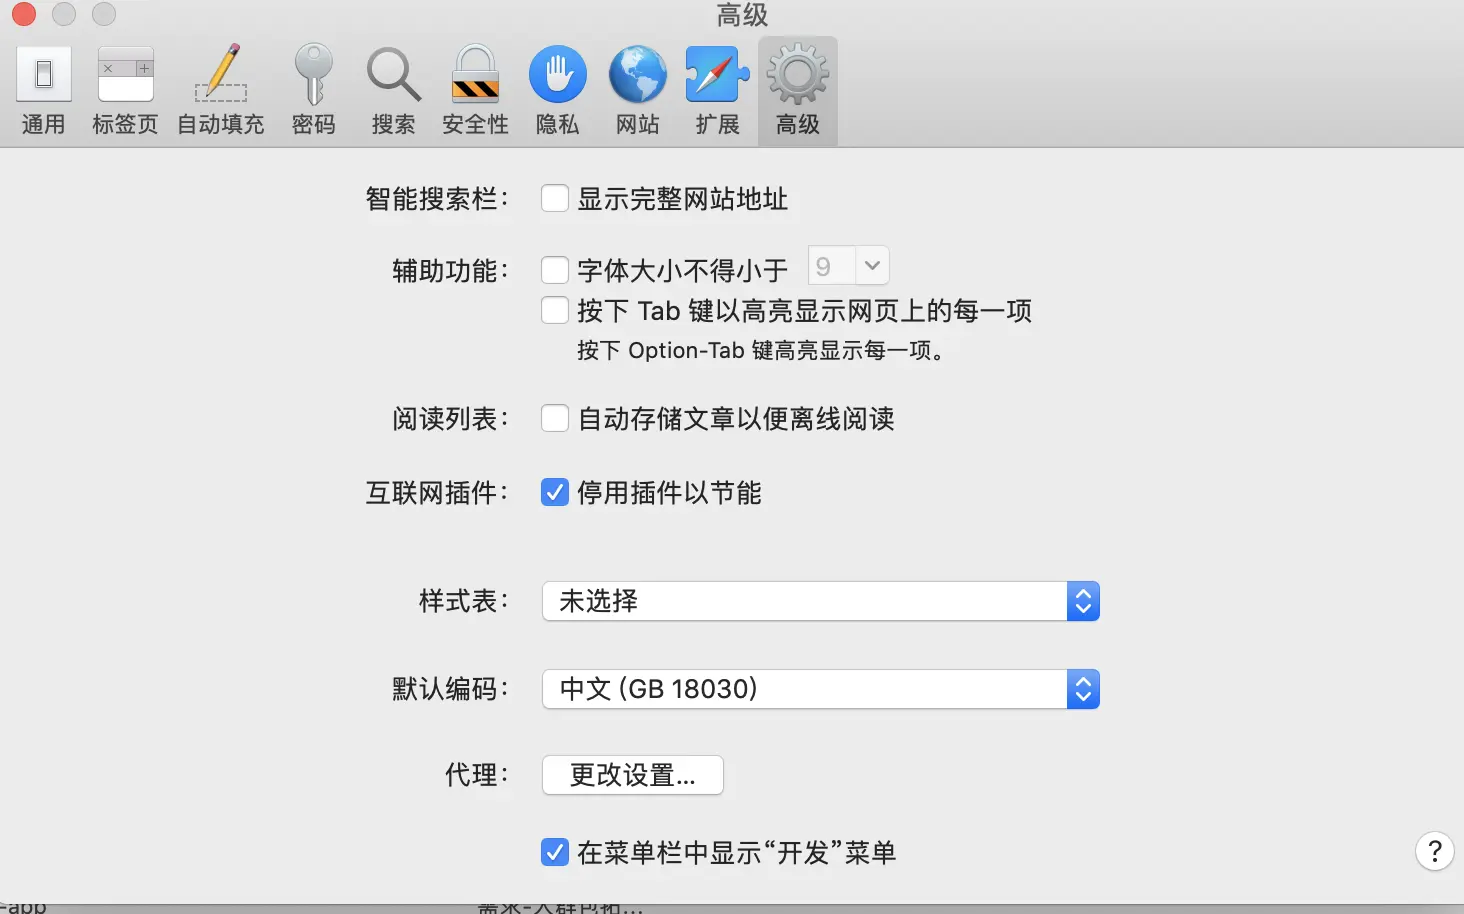The image size is (1464, 914).
Task: Expand the minimum font size dropdown
Action: 848,266
